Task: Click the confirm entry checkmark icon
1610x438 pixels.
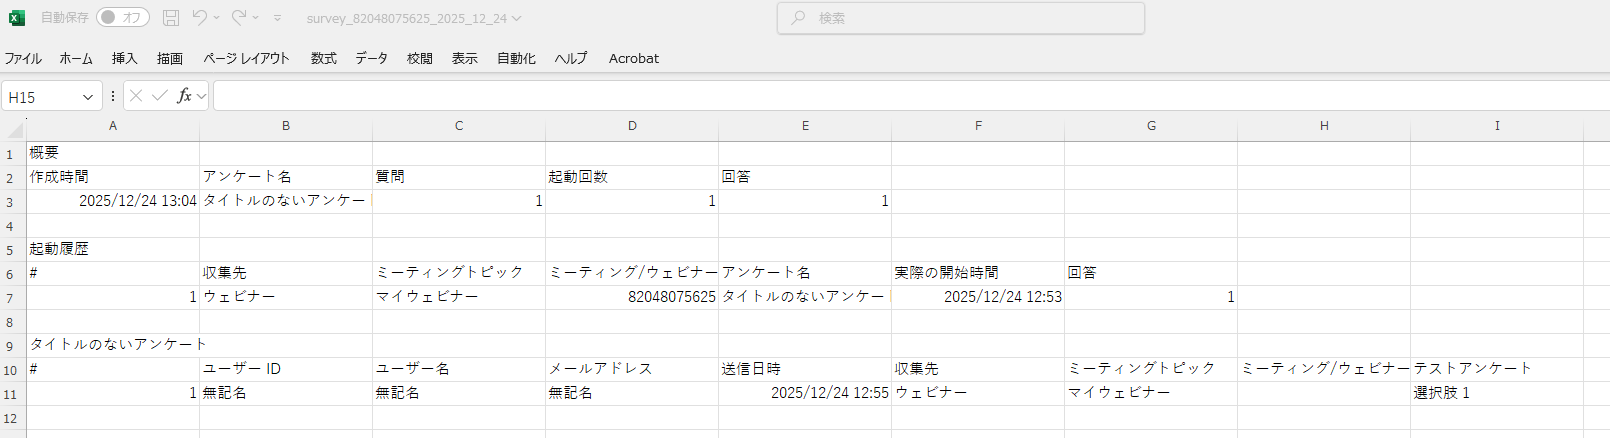Action: pos(159,96)
